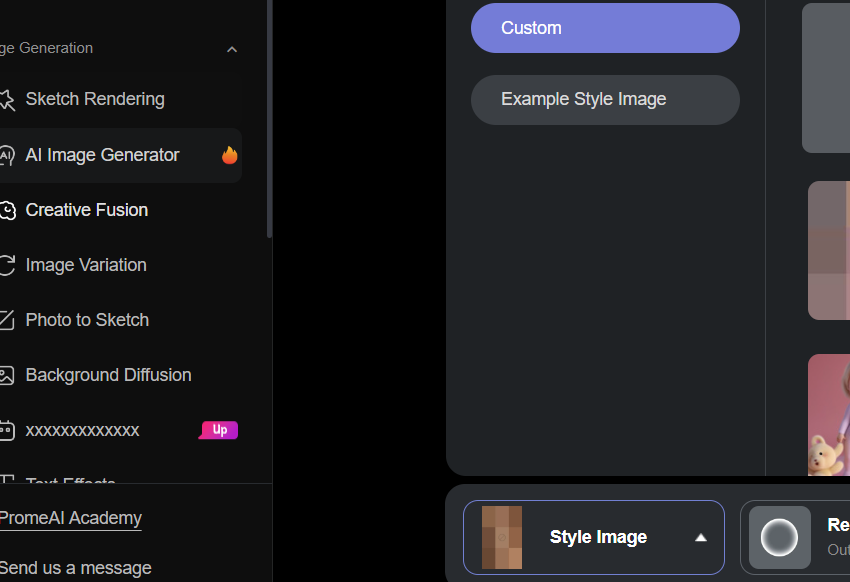Open the Image Variation menu item

tap(86, 265)
